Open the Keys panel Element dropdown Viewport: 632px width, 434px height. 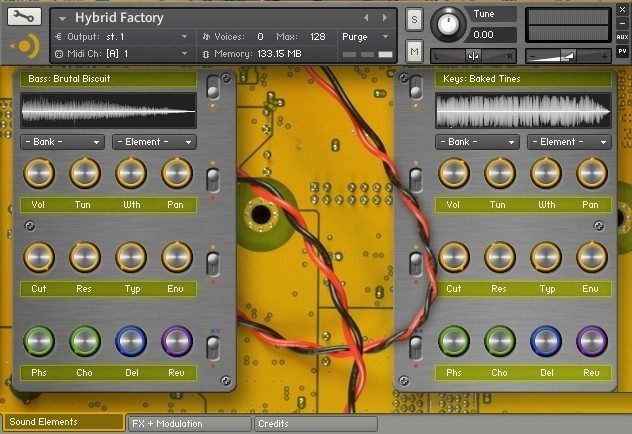click(x=569, y=142)
